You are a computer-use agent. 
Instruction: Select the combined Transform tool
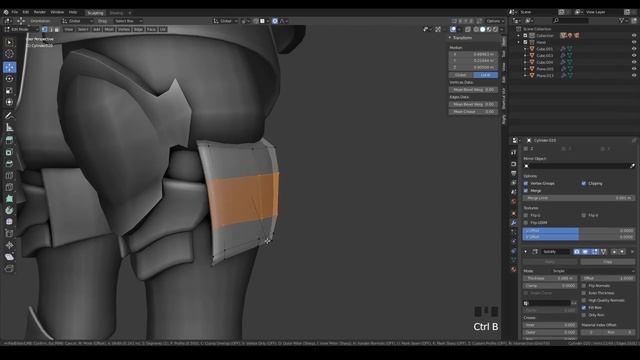9,102
